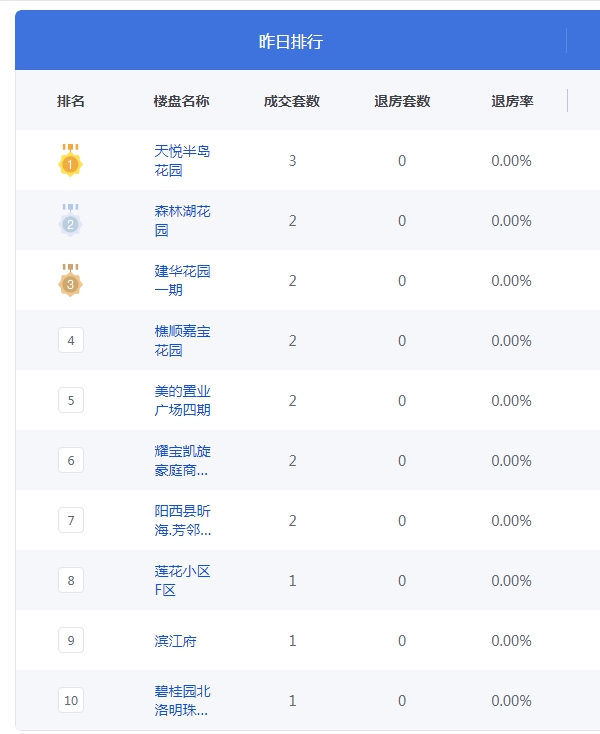Click 成交套数 value 1 for 滨江府
Viewport: 600px width, 734px height.
pyautogui.click(x=293, y=640)
